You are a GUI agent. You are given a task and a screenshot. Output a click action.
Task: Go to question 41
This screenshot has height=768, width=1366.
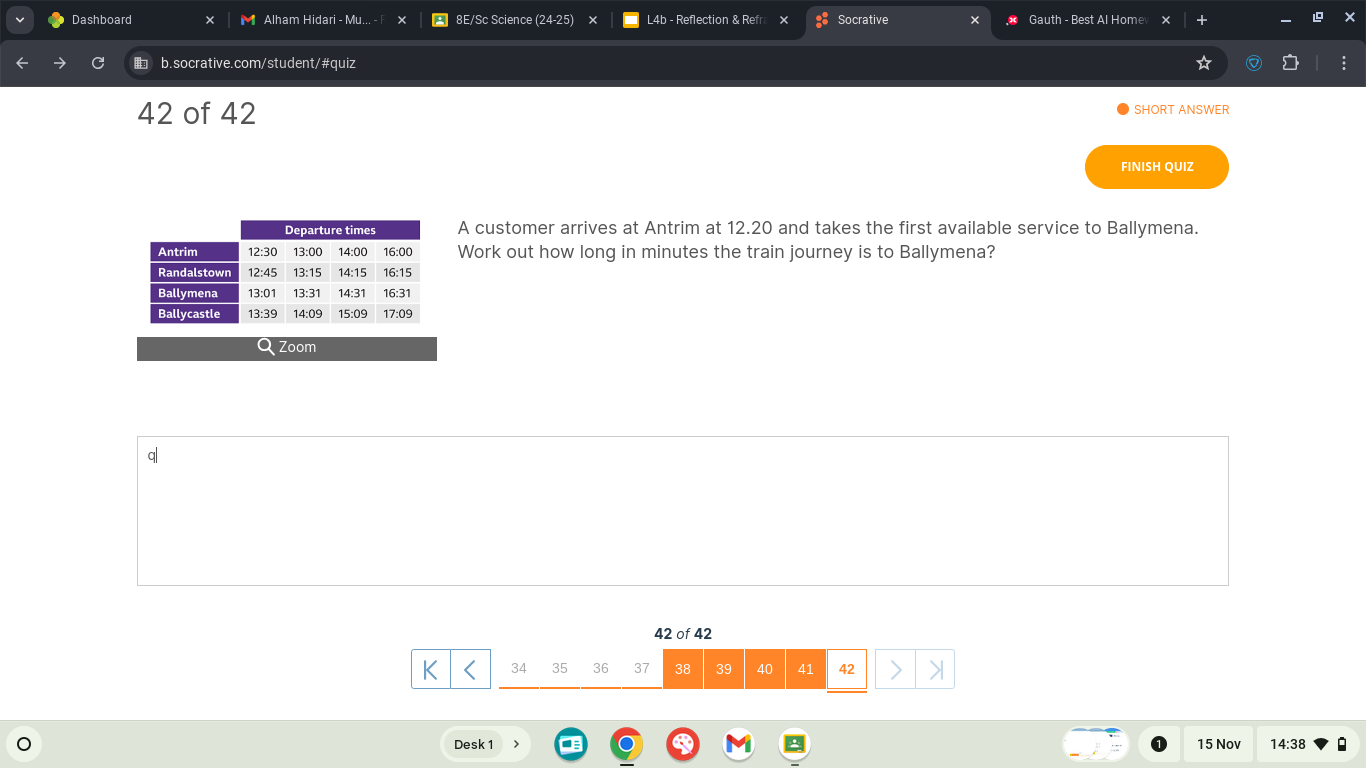pos(806,669)
